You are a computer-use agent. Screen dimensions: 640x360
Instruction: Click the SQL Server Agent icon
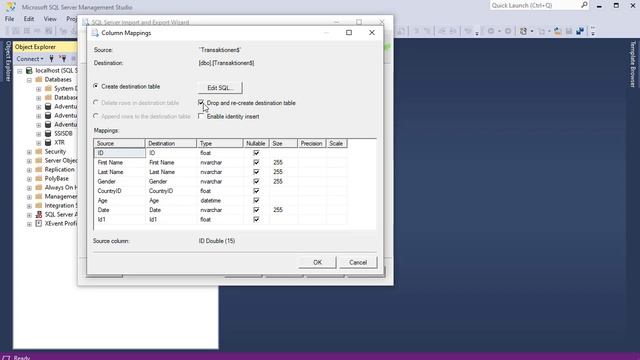tap(39, 214)
